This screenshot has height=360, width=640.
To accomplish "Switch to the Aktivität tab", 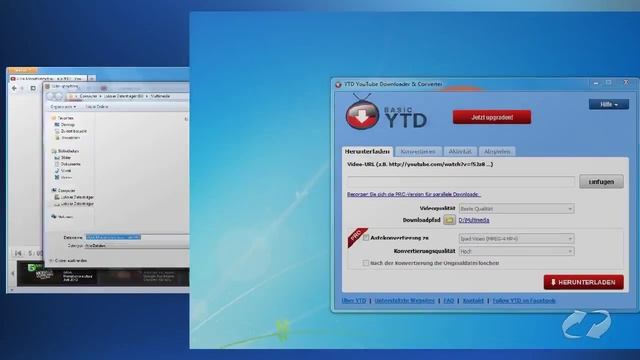I will coord(460,151).
